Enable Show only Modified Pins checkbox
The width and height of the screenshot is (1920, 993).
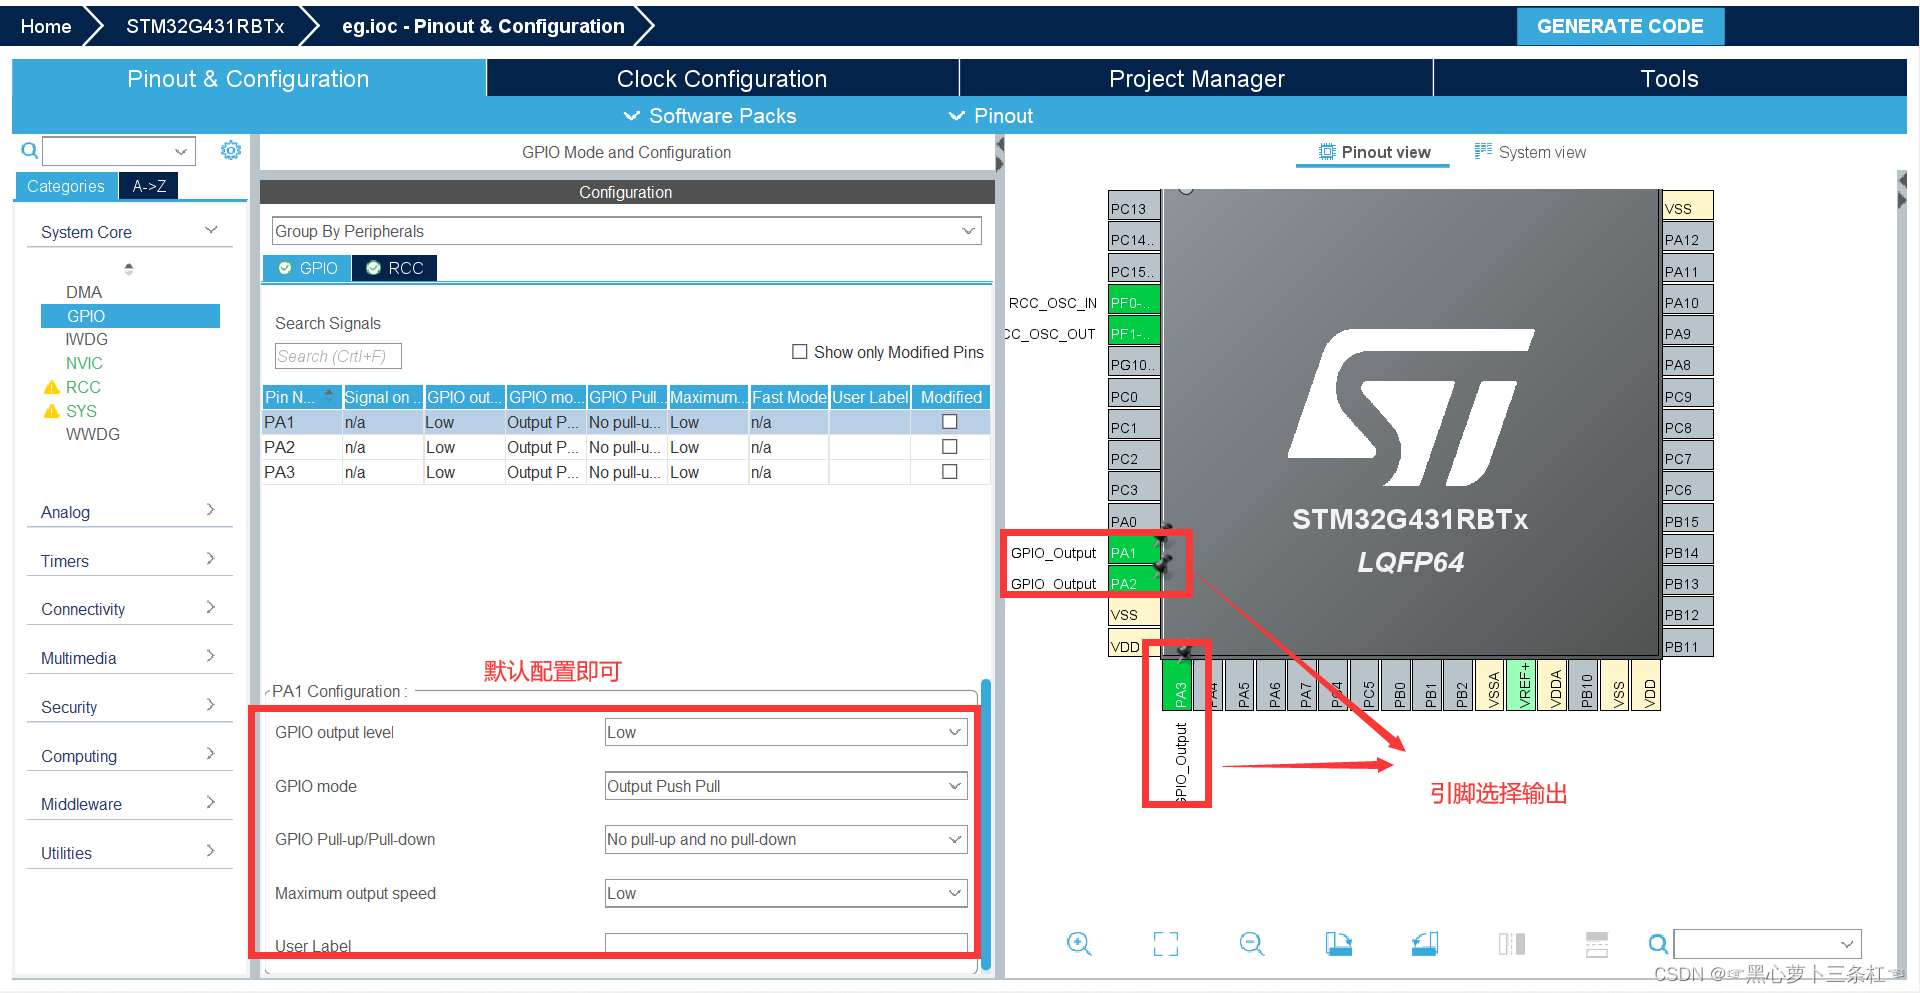coord(800,352)
